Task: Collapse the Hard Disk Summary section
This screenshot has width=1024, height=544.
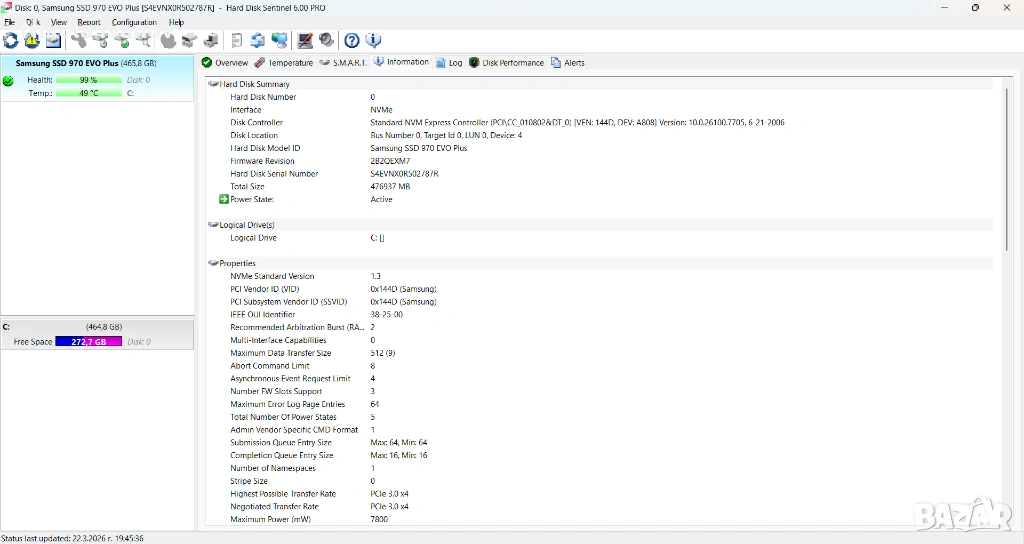Action: tap(213, 84)
